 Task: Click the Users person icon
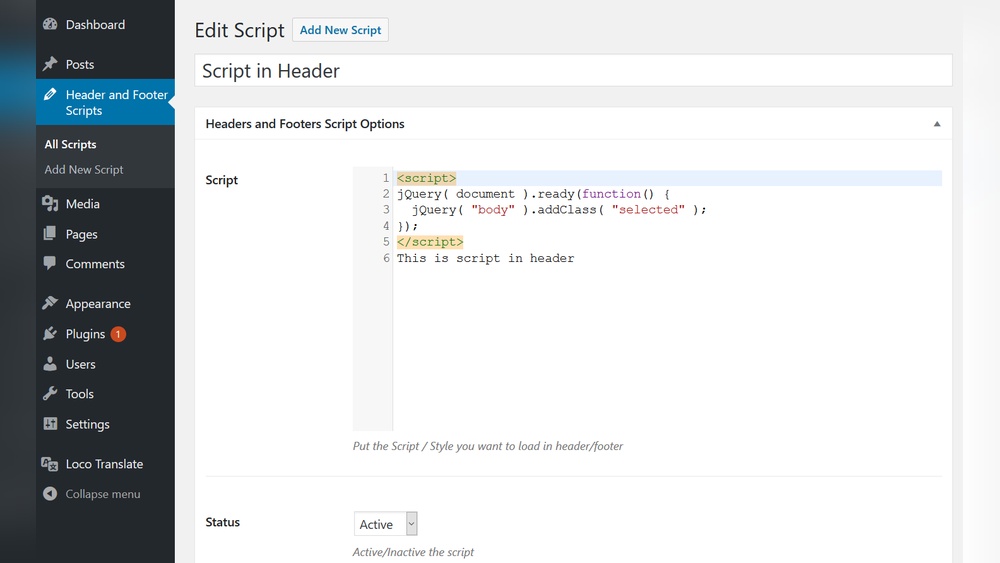pos(50,363)
